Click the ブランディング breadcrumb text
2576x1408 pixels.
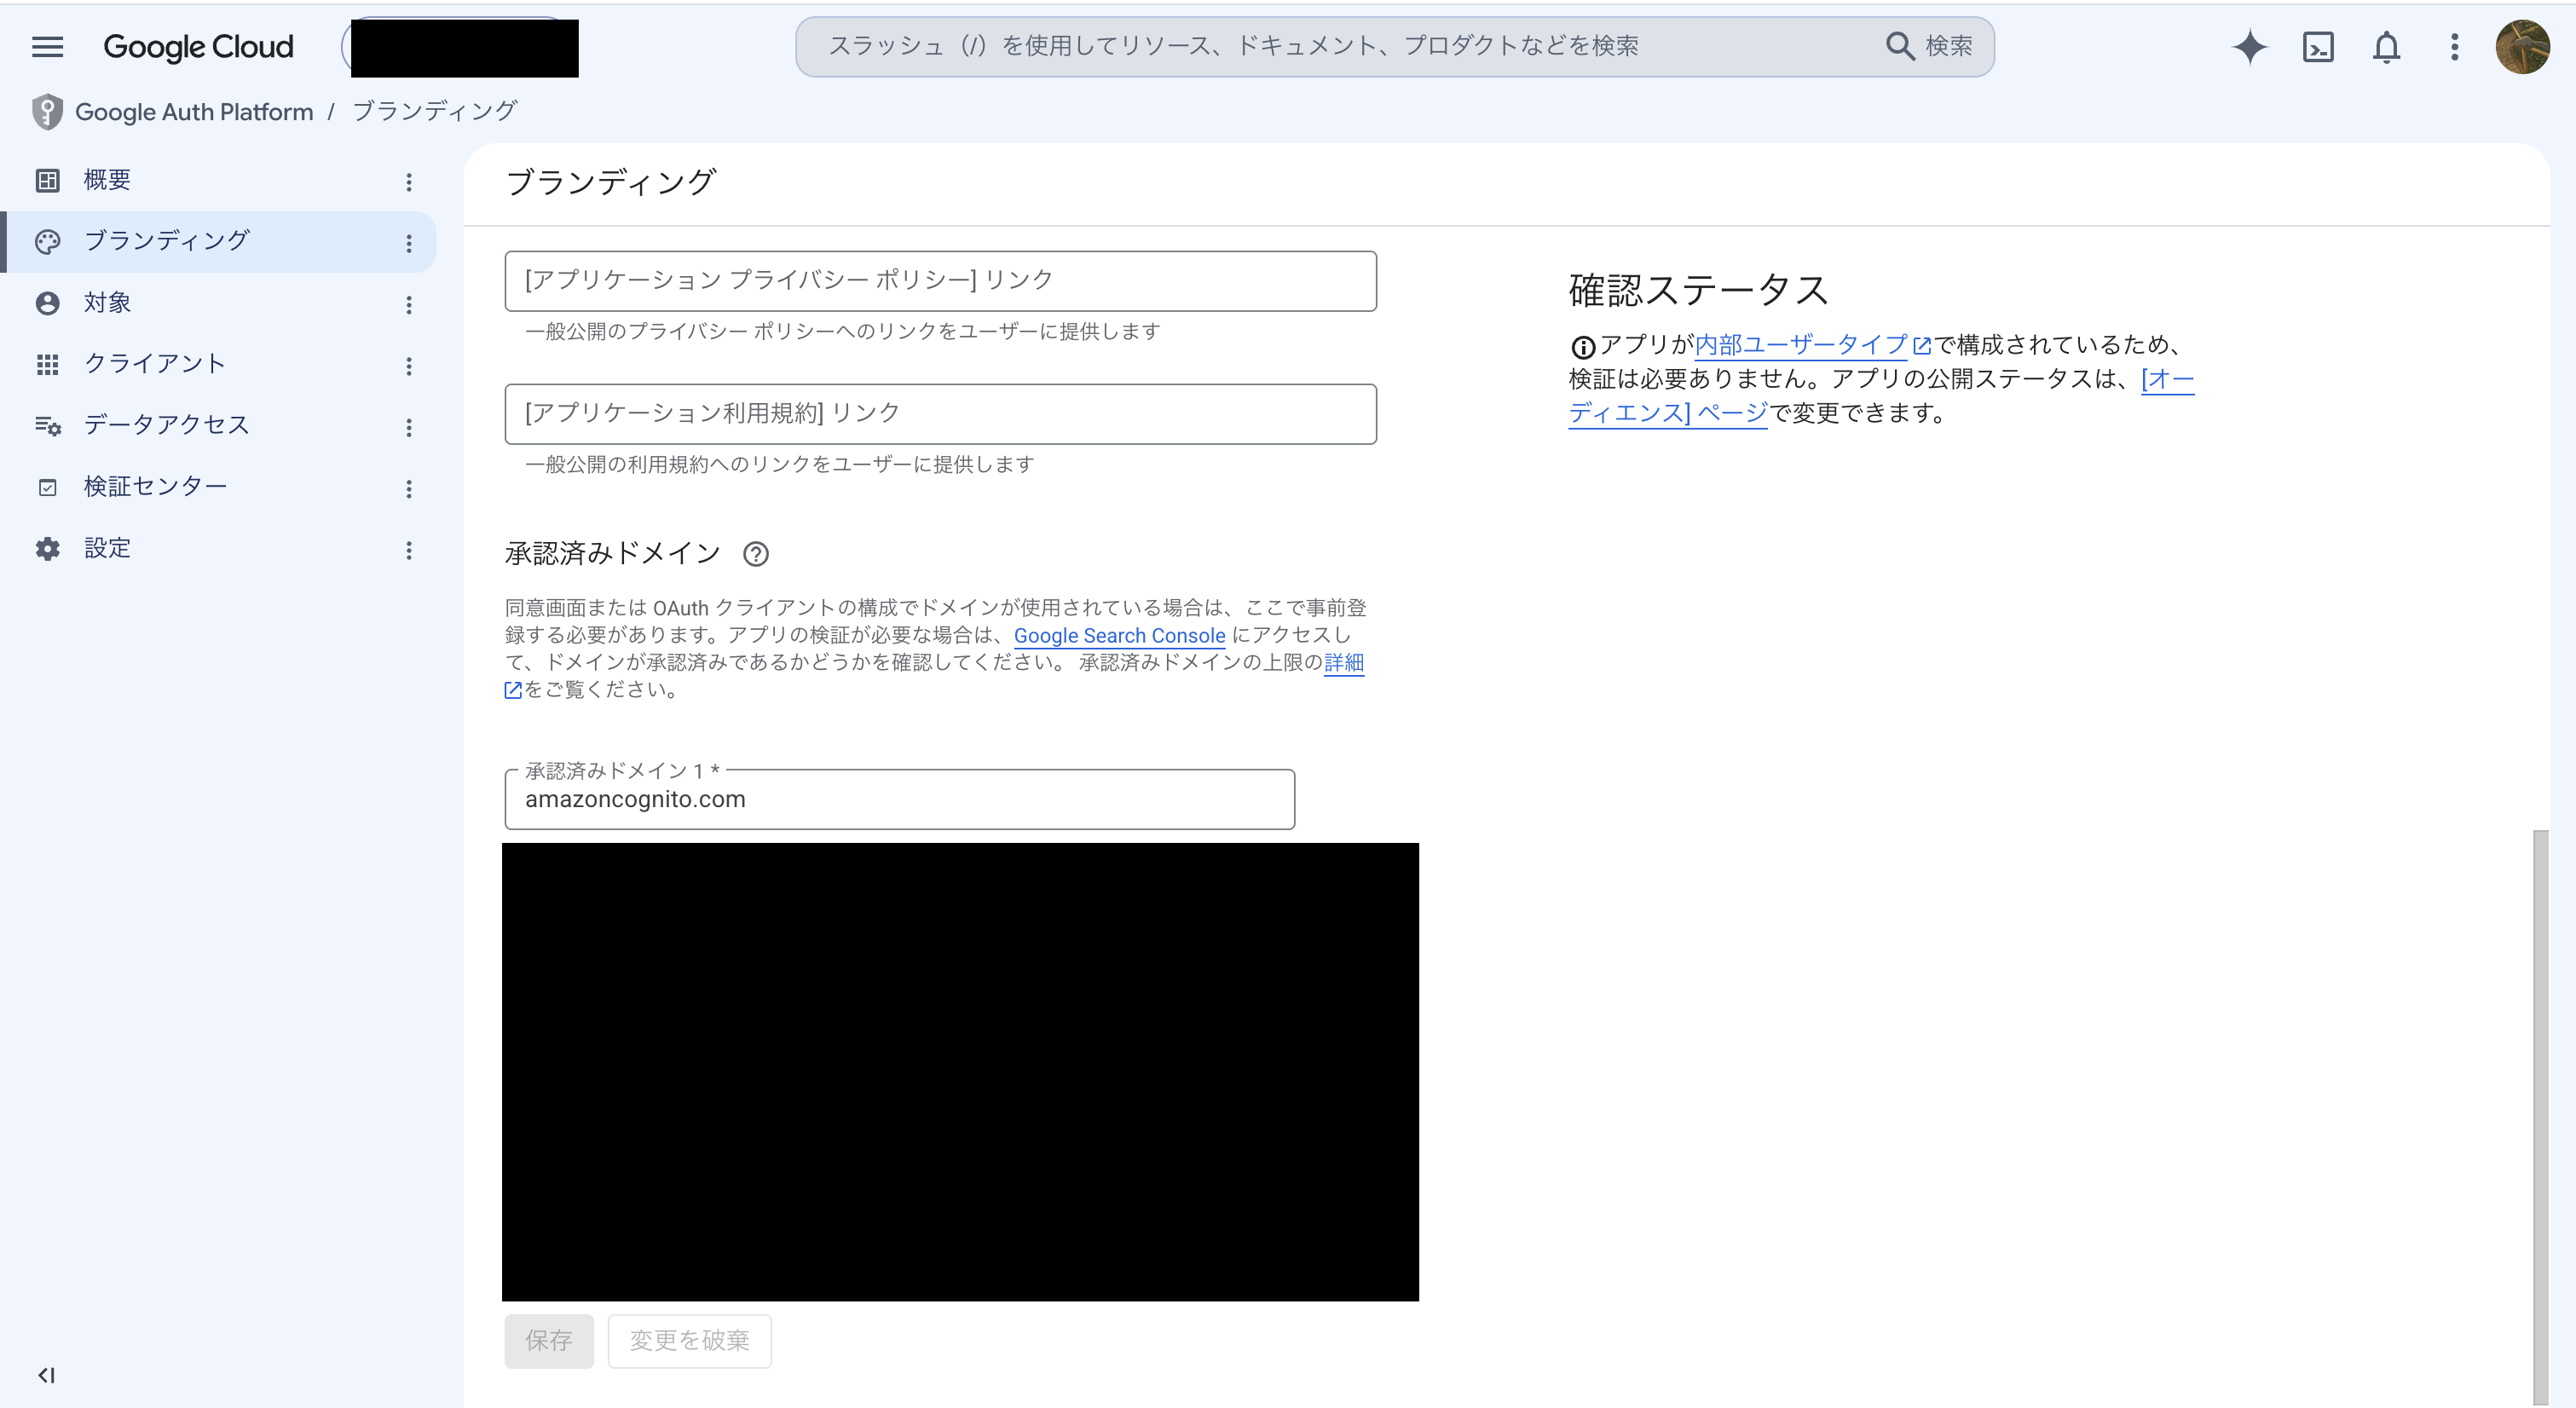pyautogui.click(x=434, y=111)
